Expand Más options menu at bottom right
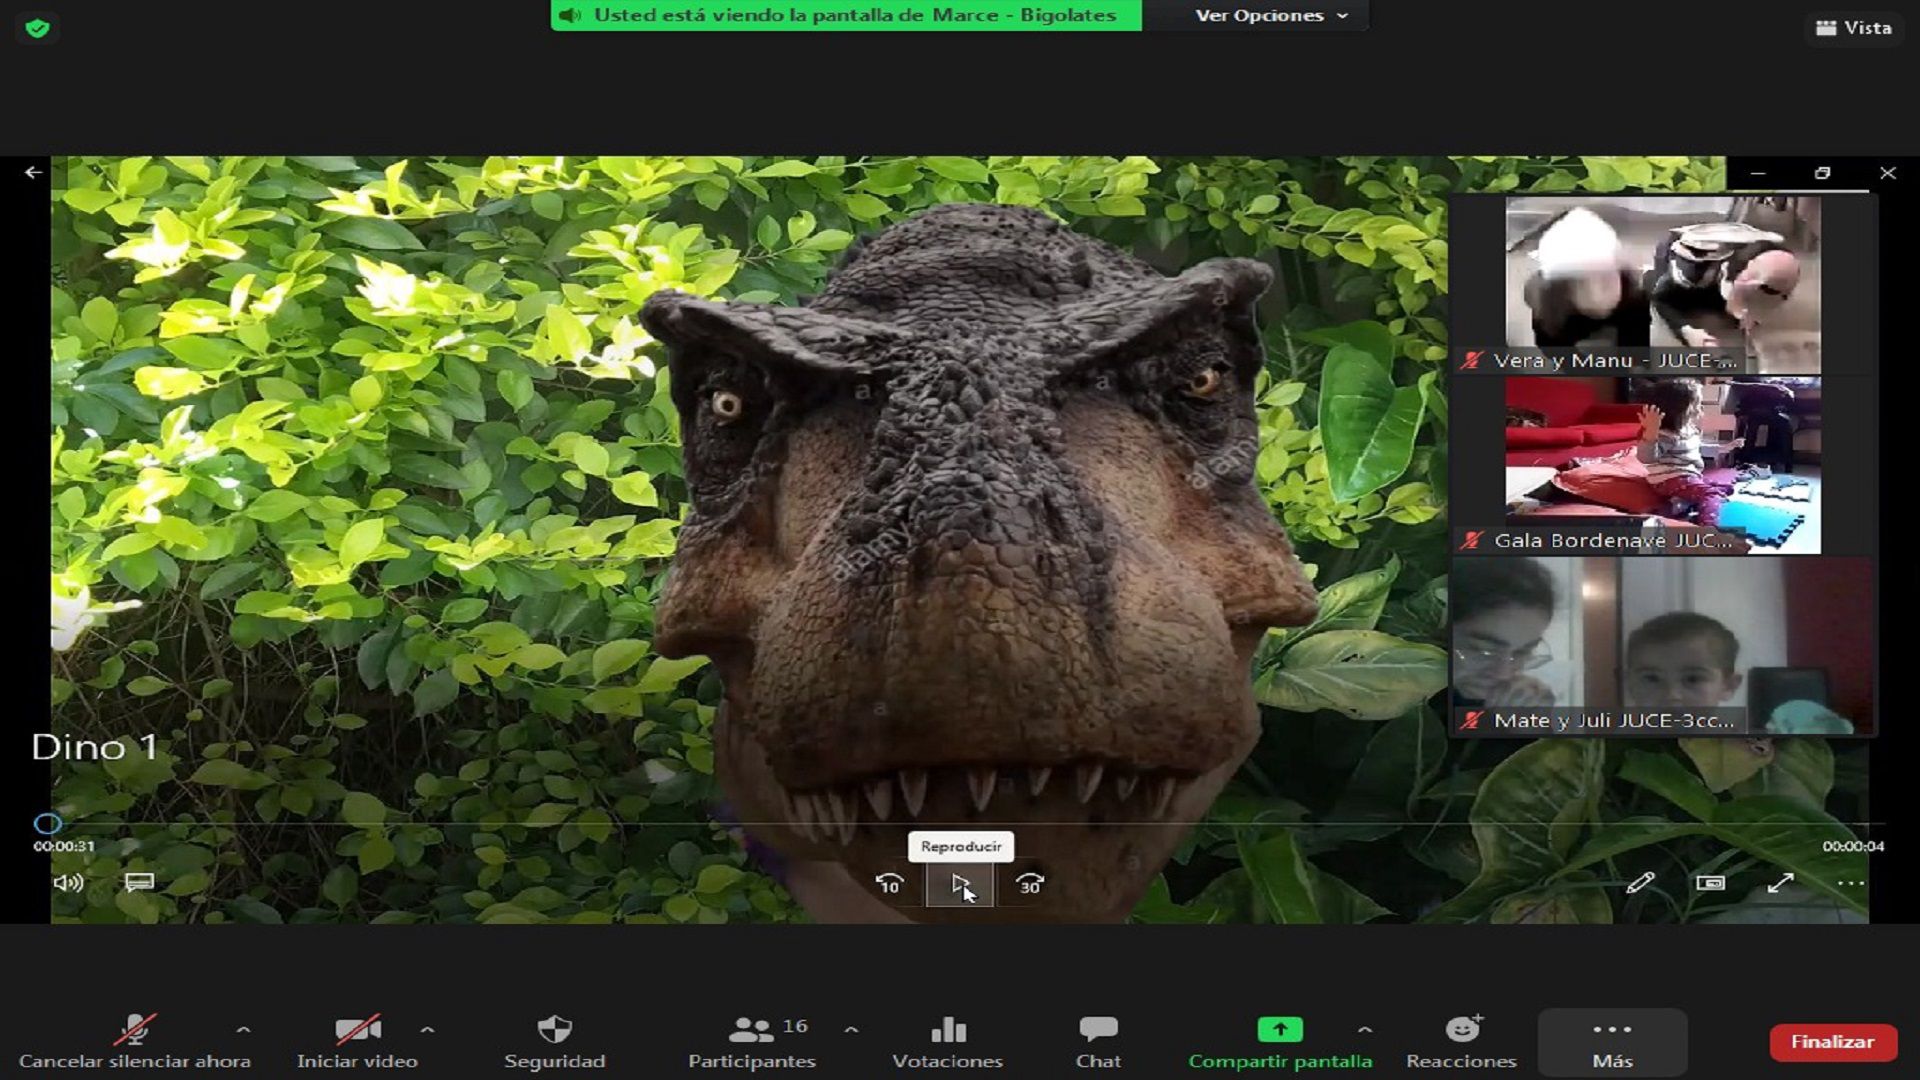The width and height of the screenshot is (1920, 1080). click(x=1611, y=1040)
